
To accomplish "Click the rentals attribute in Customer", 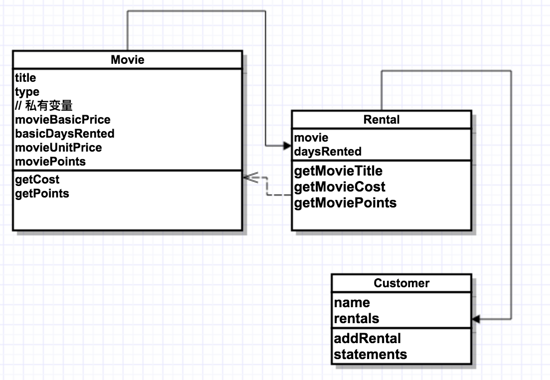I will pyautogui.click(x=356, y=319).
